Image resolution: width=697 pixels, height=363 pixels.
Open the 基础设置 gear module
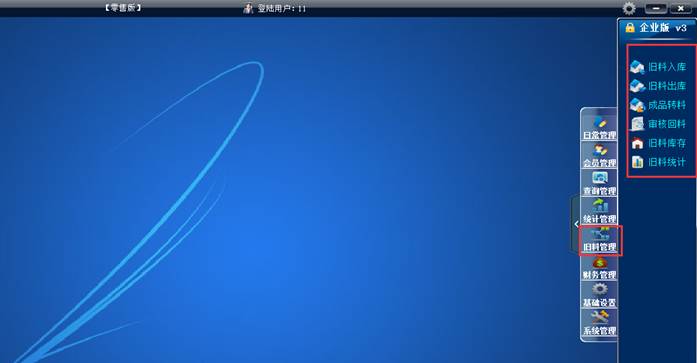(x=599, y=296)
